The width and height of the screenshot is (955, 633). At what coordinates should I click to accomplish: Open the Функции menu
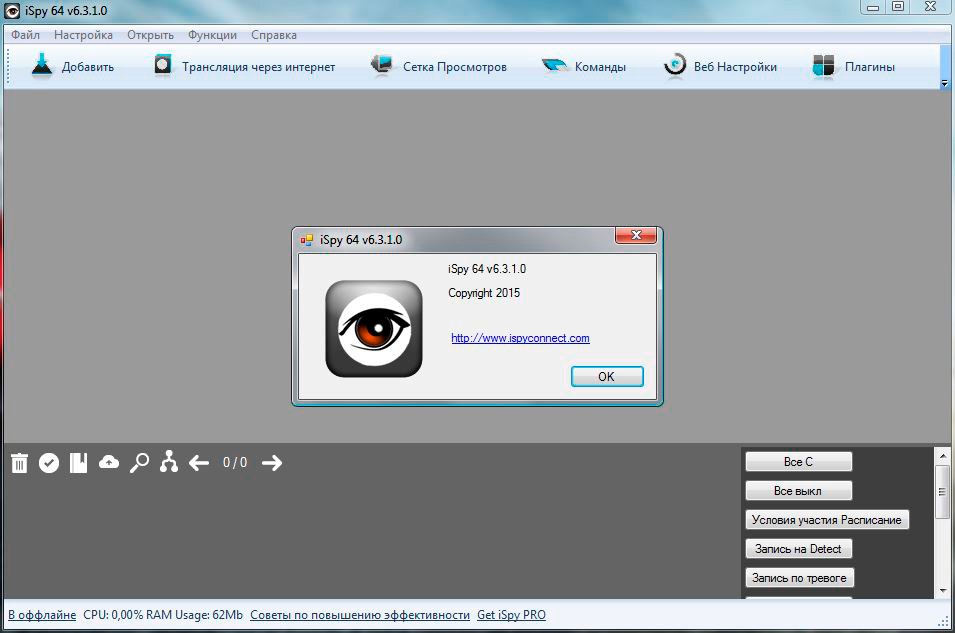tap(212, 35)
